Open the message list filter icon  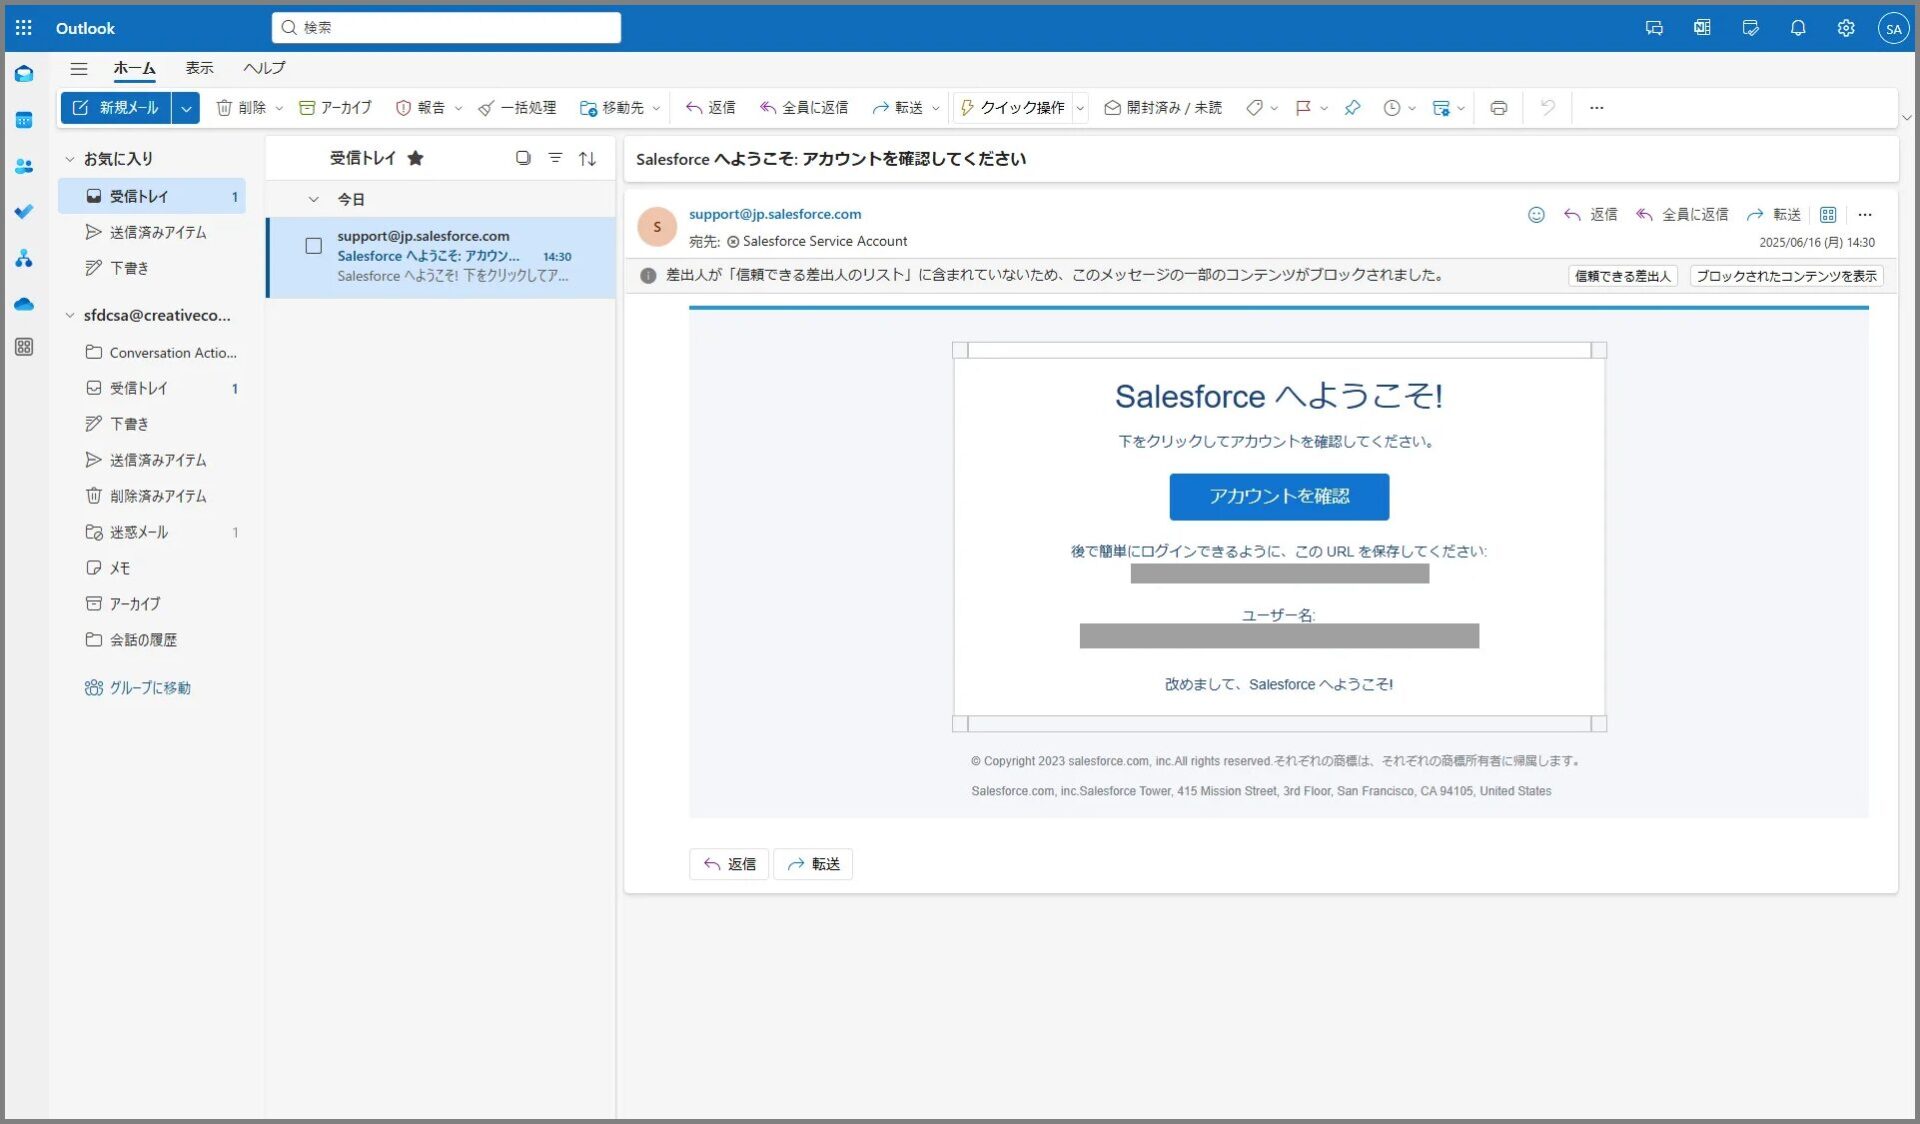(x=555, y=158)
